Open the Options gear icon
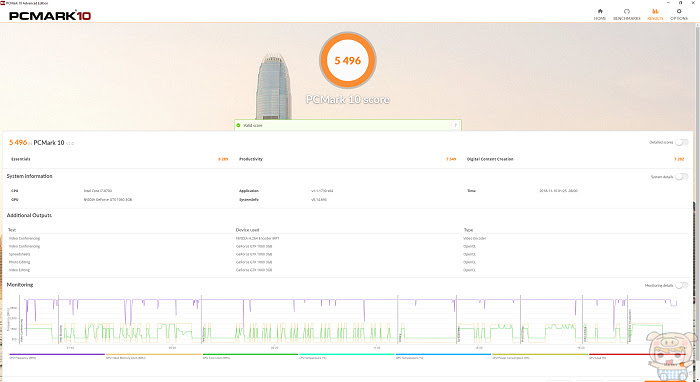This screenshot has width=700, height=382. coord(679,11)
